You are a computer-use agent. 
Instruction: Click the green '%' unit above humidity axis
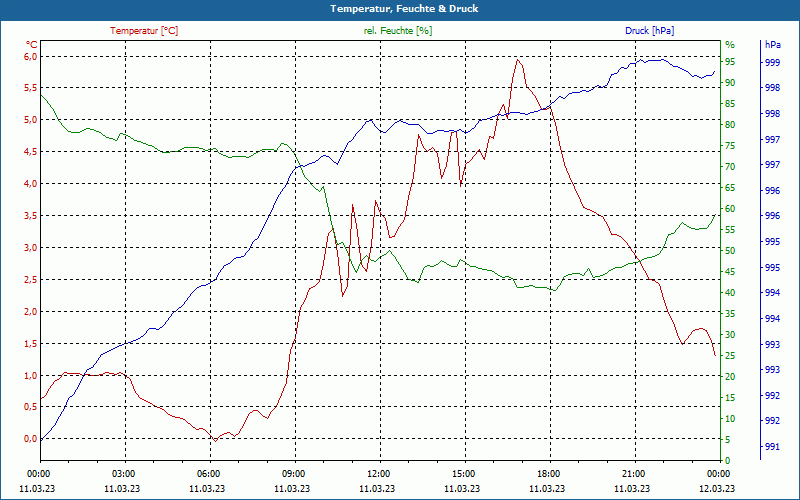(730, 45)
